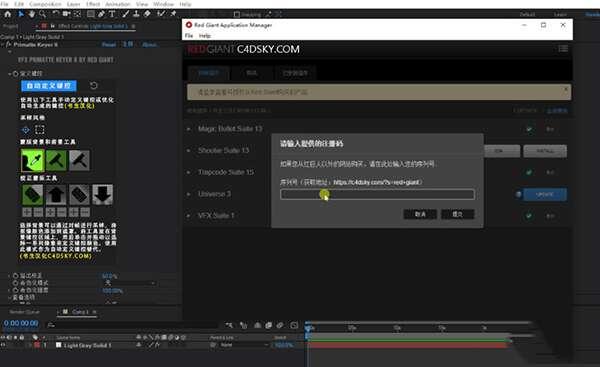The height and width of the screenshot is (367, 600).
Task: Open the Layer menu in After Effects
Action: pyautogui.click(x=73, y=4)
